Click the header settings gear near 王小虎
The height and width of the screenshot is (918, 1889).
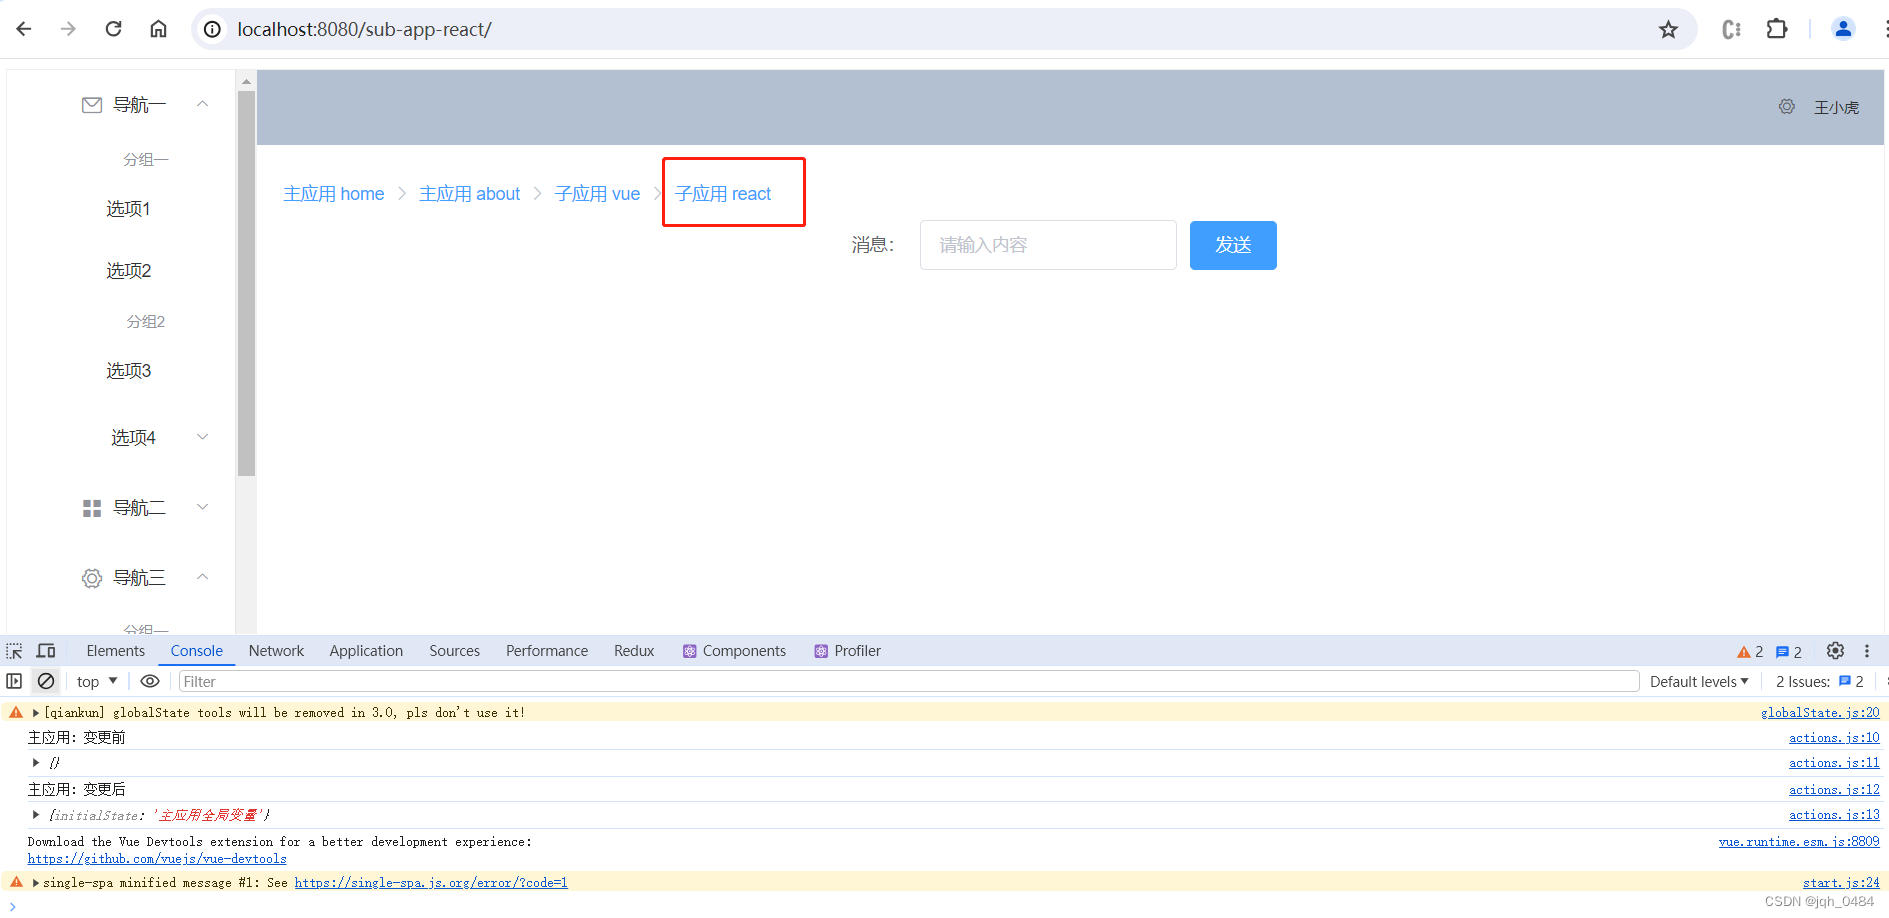click(x=1787, y=106)
